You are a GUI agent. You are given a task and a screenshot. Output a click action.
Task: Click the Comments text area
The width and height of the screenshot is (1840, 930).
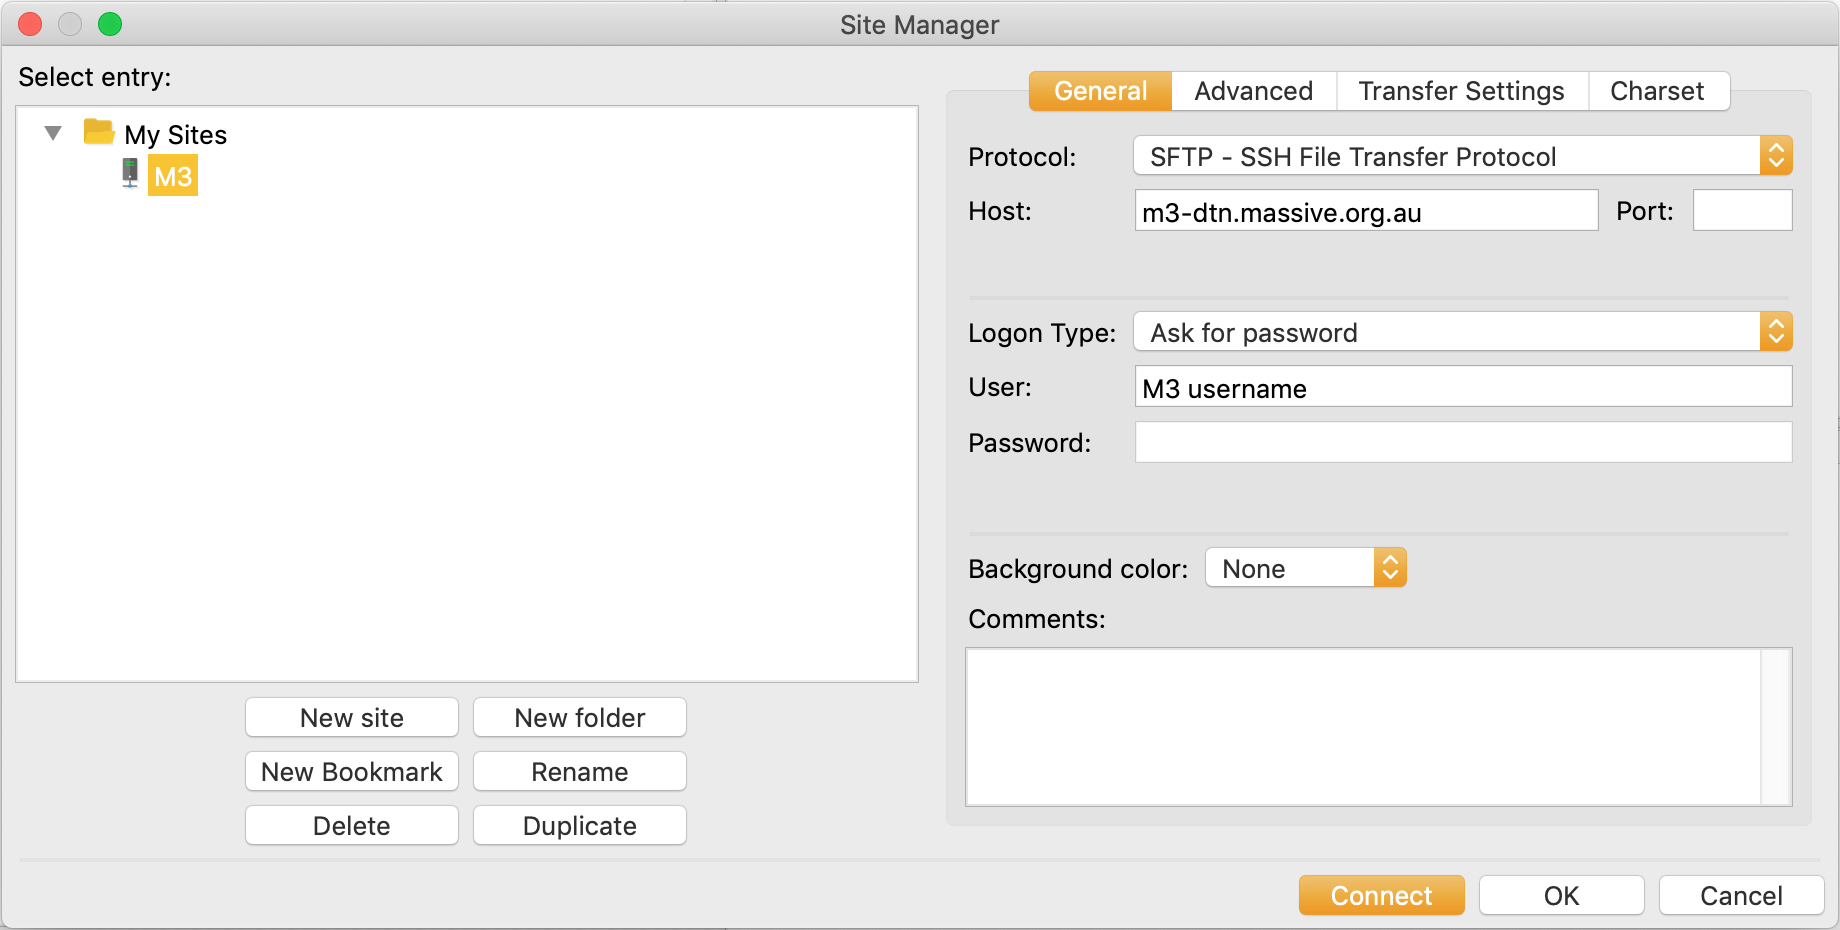click(1364, 726)
